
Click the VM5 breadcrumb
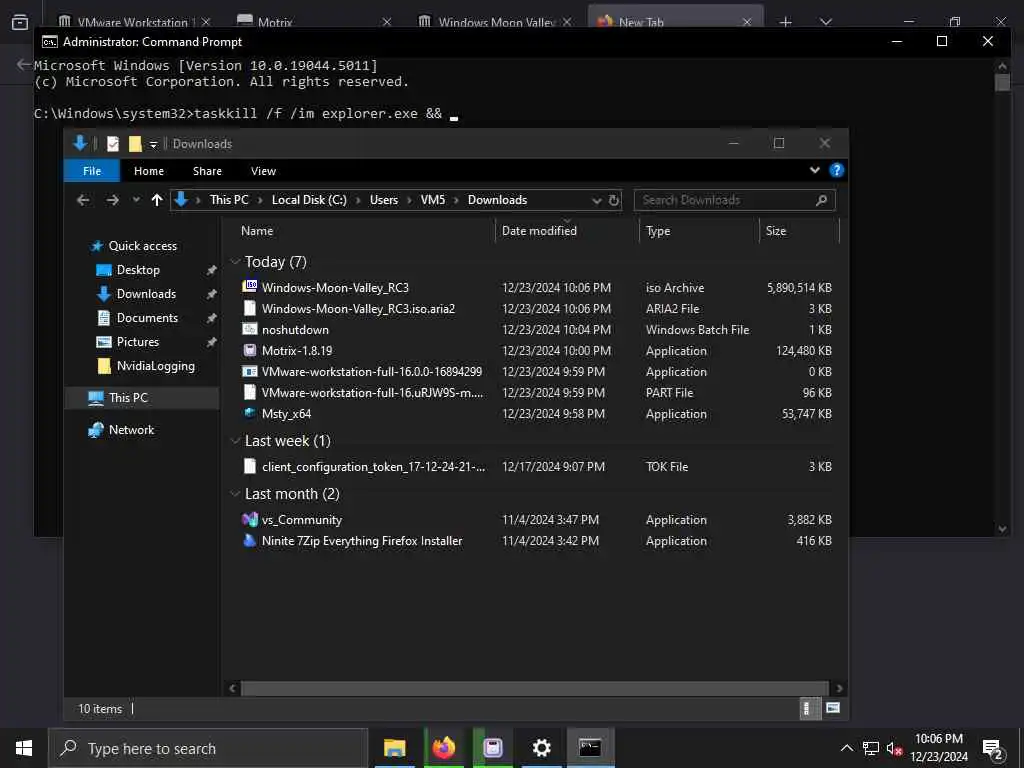point(432,200)
